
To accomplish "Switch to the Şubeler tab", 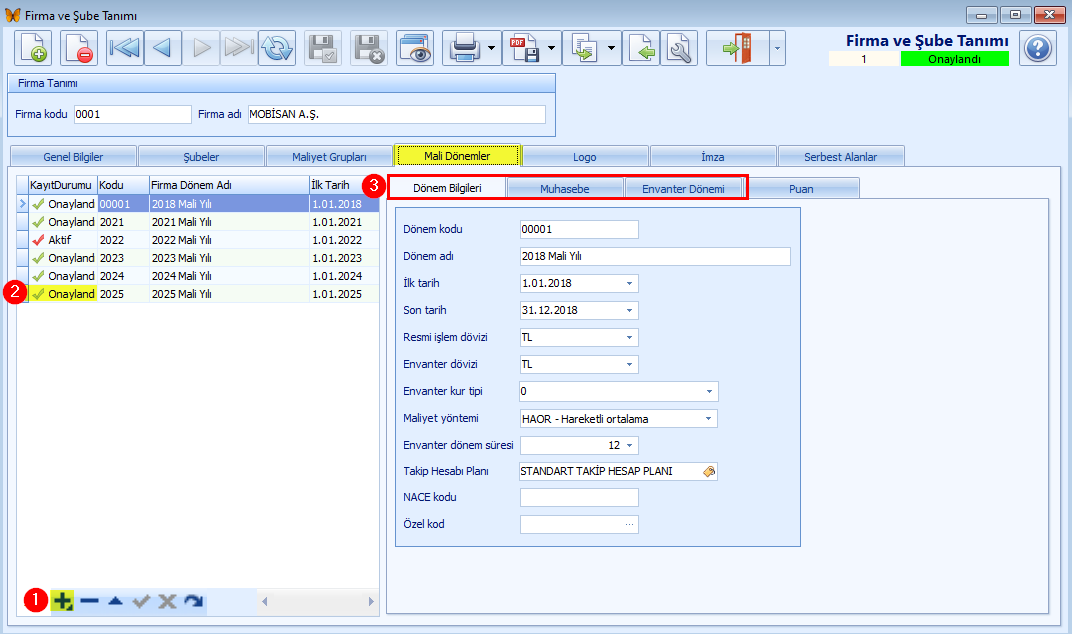I will pyautogui.click(x=201, y=157).
